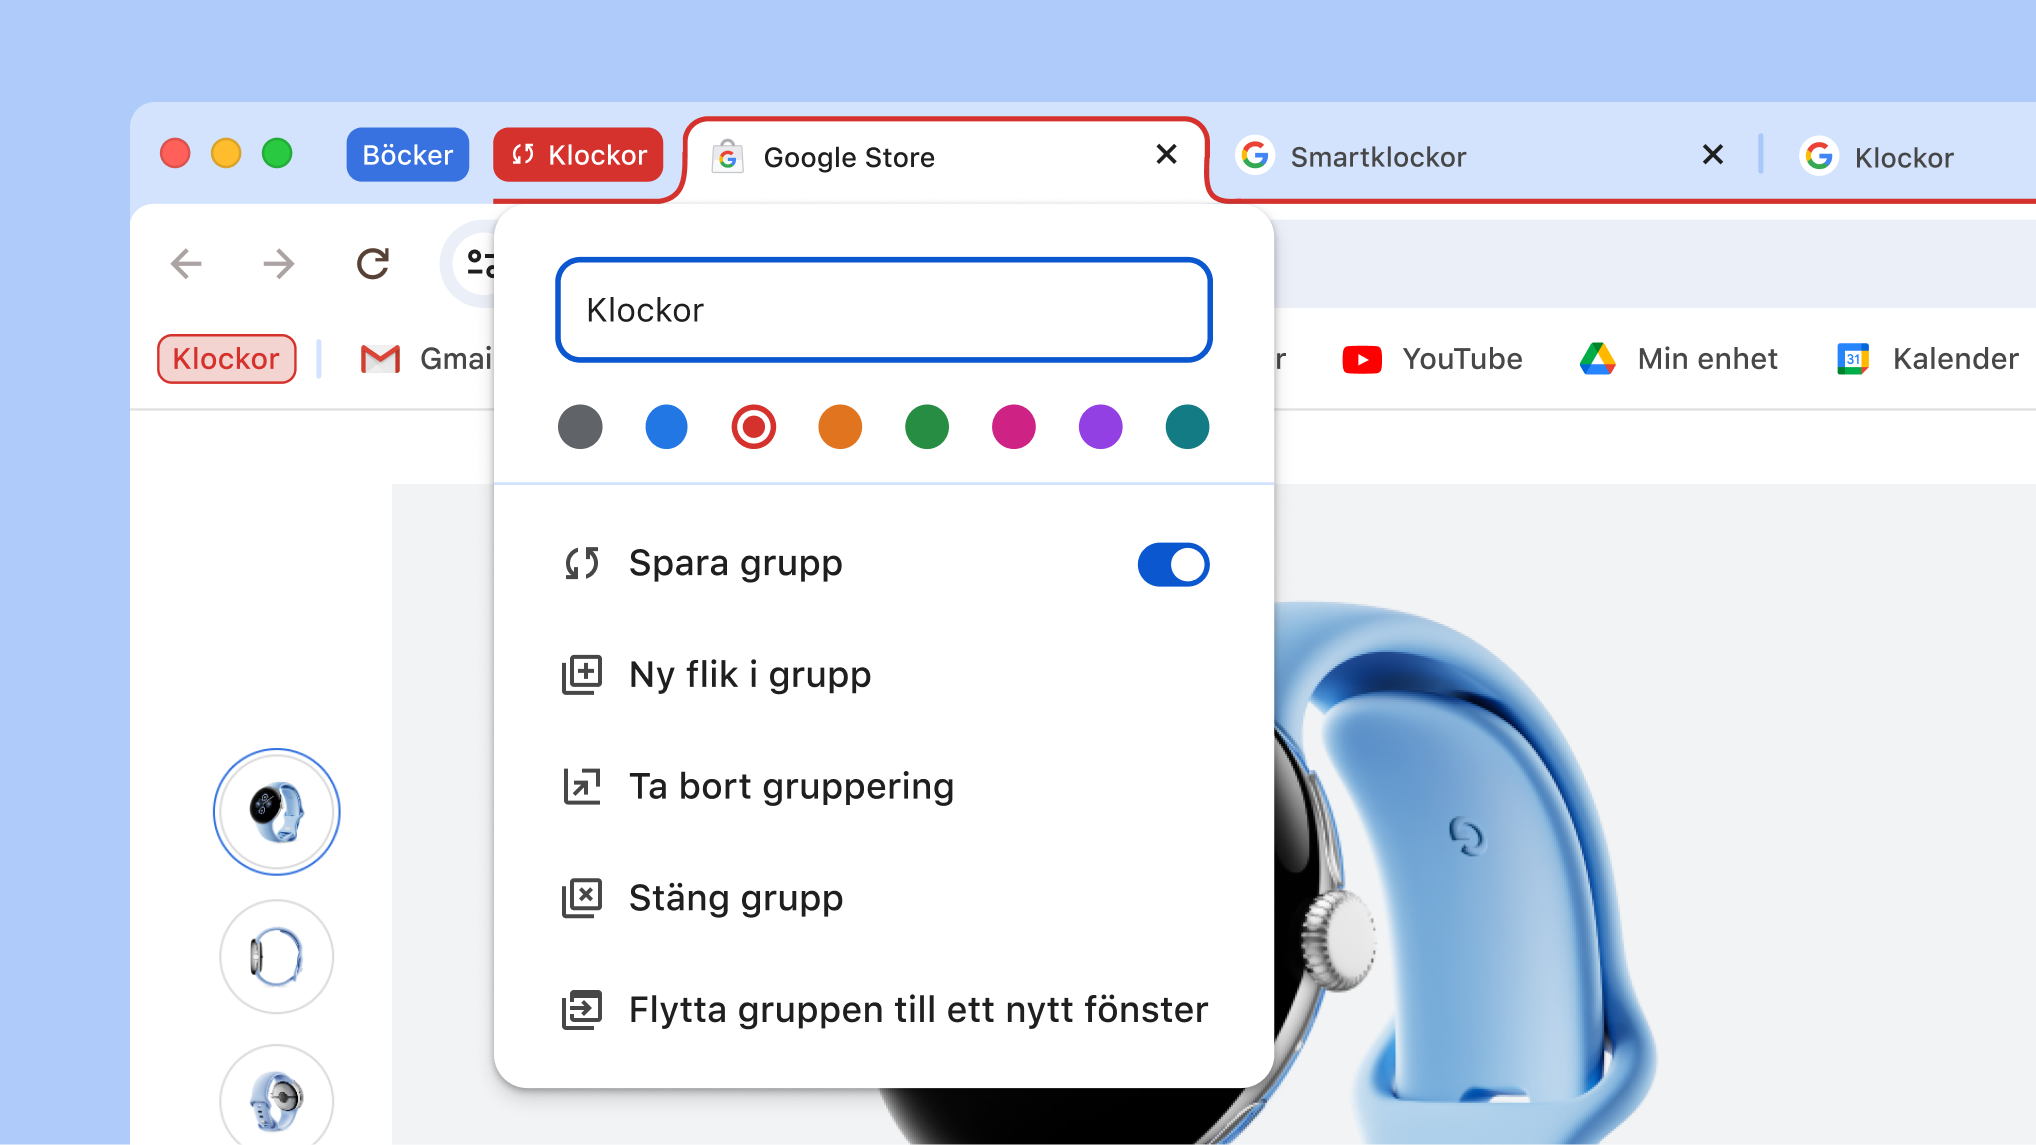Open the Böcker tab group
This screenshot has width=2036, height=1145.
click(407, 154)
